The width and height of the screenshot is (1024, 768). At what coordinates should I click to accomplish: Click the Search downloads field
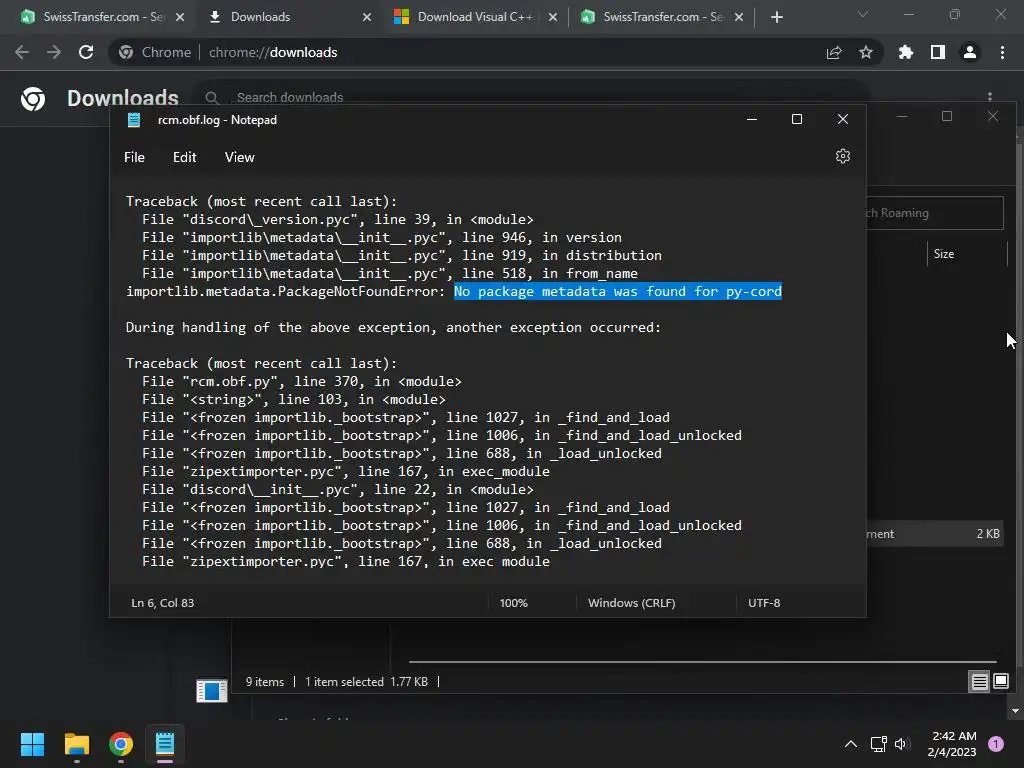(532, 97)
